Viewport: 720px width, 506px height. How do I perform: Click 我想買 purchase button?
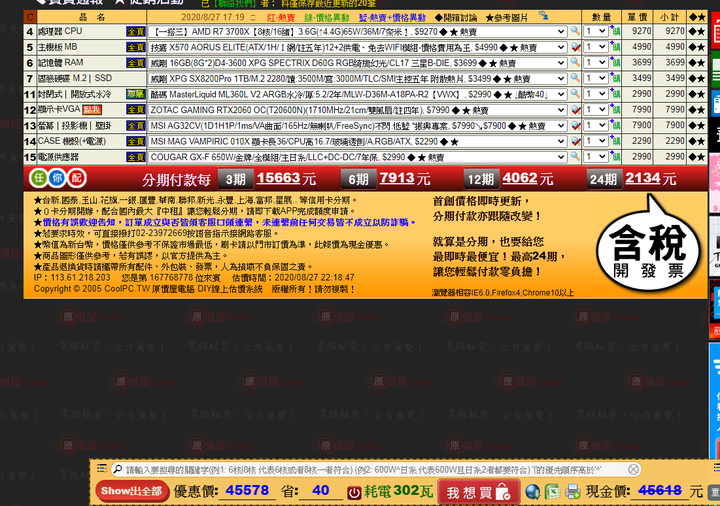click(479, 492)
